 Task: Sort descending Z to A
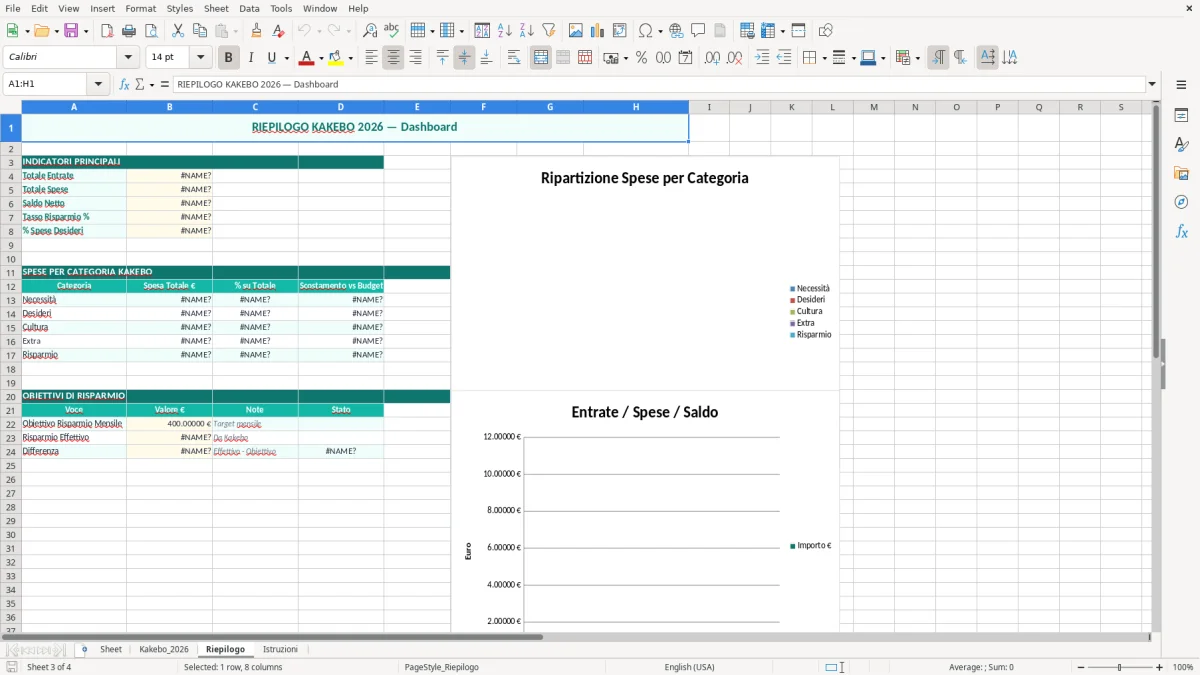click(527, 31)
